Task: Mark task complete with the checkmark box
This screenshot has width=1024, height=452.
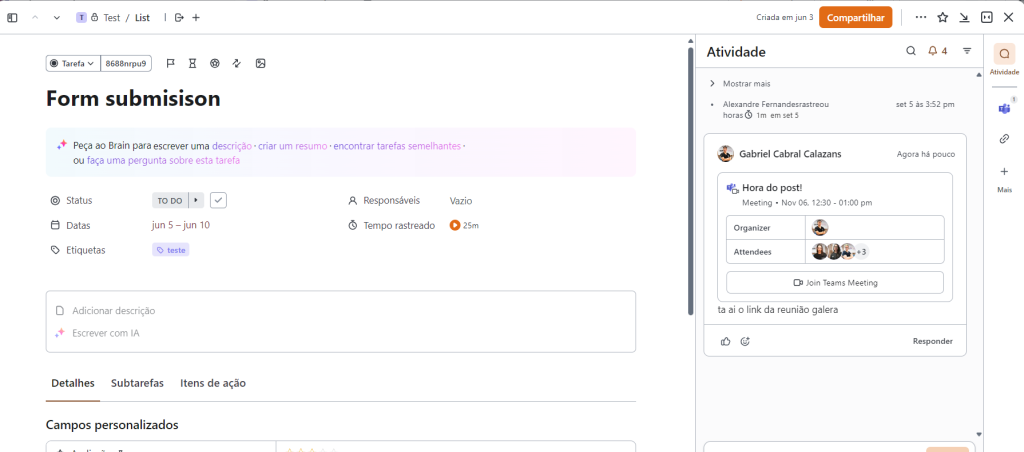Action: 218,200
